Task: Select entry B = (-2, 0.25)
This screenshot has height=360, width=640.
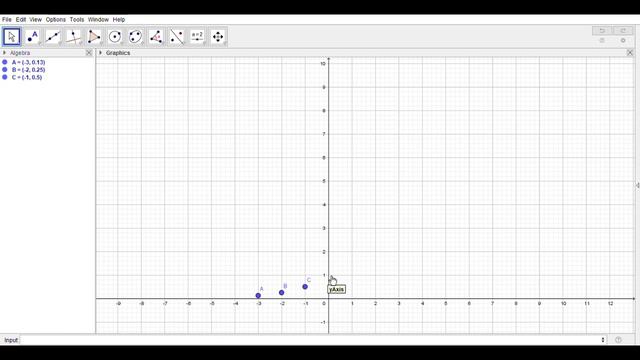Action: tap(29, 70)
